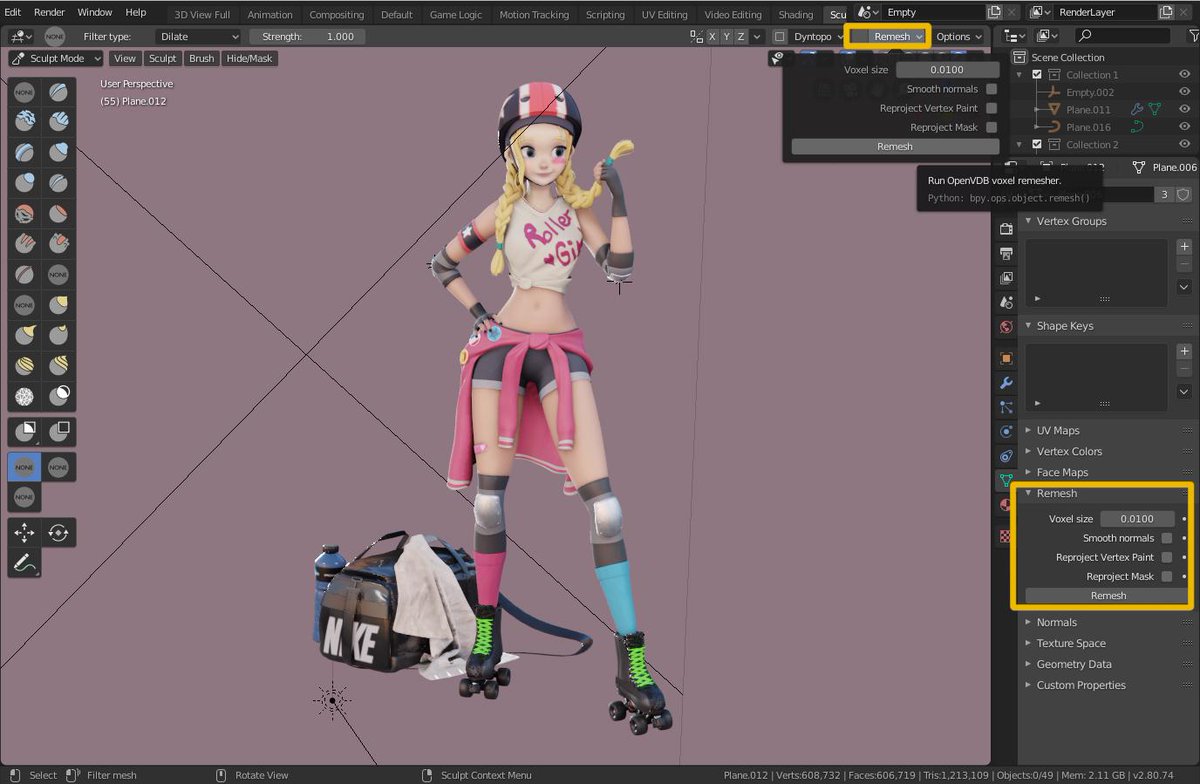The image size is (1200, 784).
Task: Click Remesh button in Properties panel
Action: 1108,595
